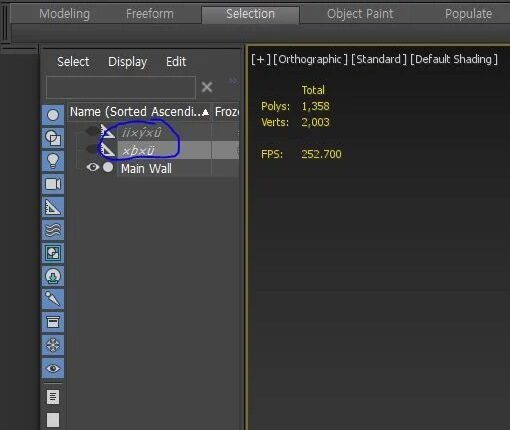Toggle Display Geometry filter icon
The height and width of the screenshot is (430, 510).
53,115
